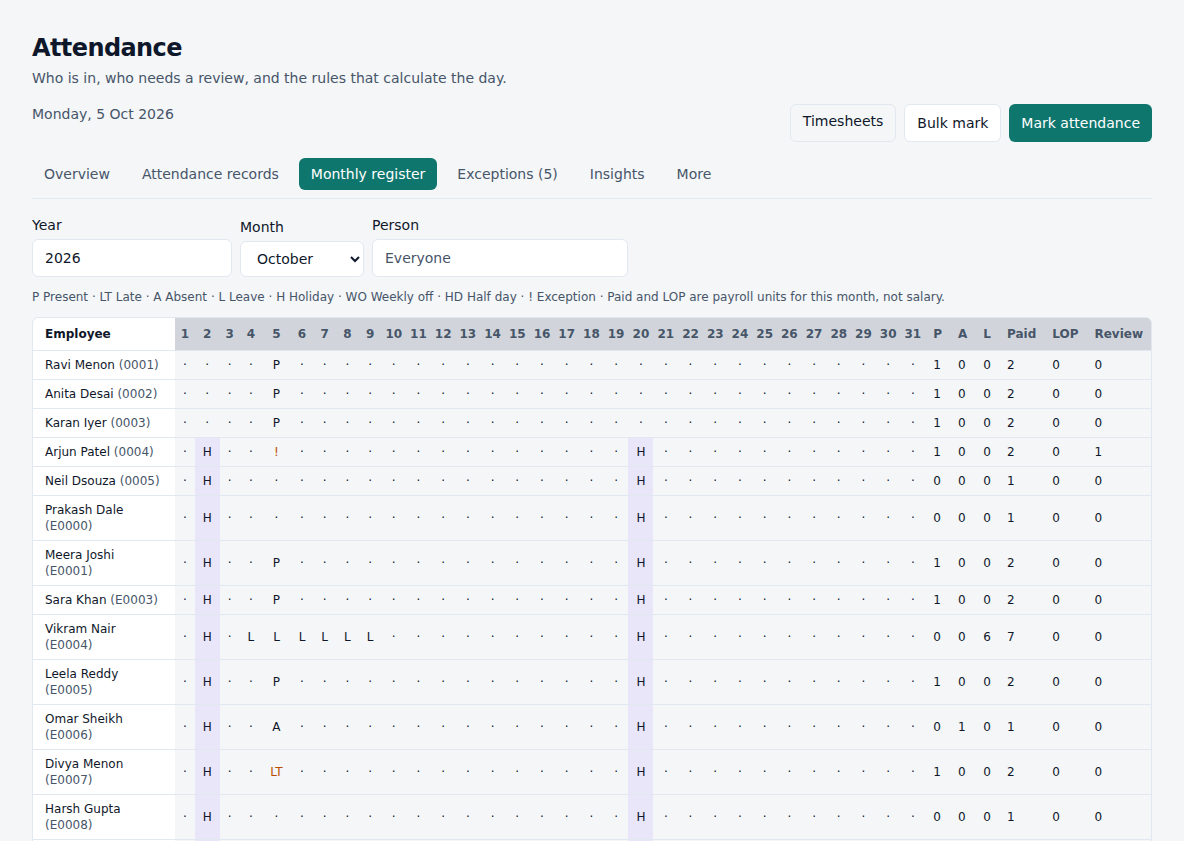The width and height of the screenshot is (1184, 841).
Task: Switch to the Overview tab
Action: point(77,174)
